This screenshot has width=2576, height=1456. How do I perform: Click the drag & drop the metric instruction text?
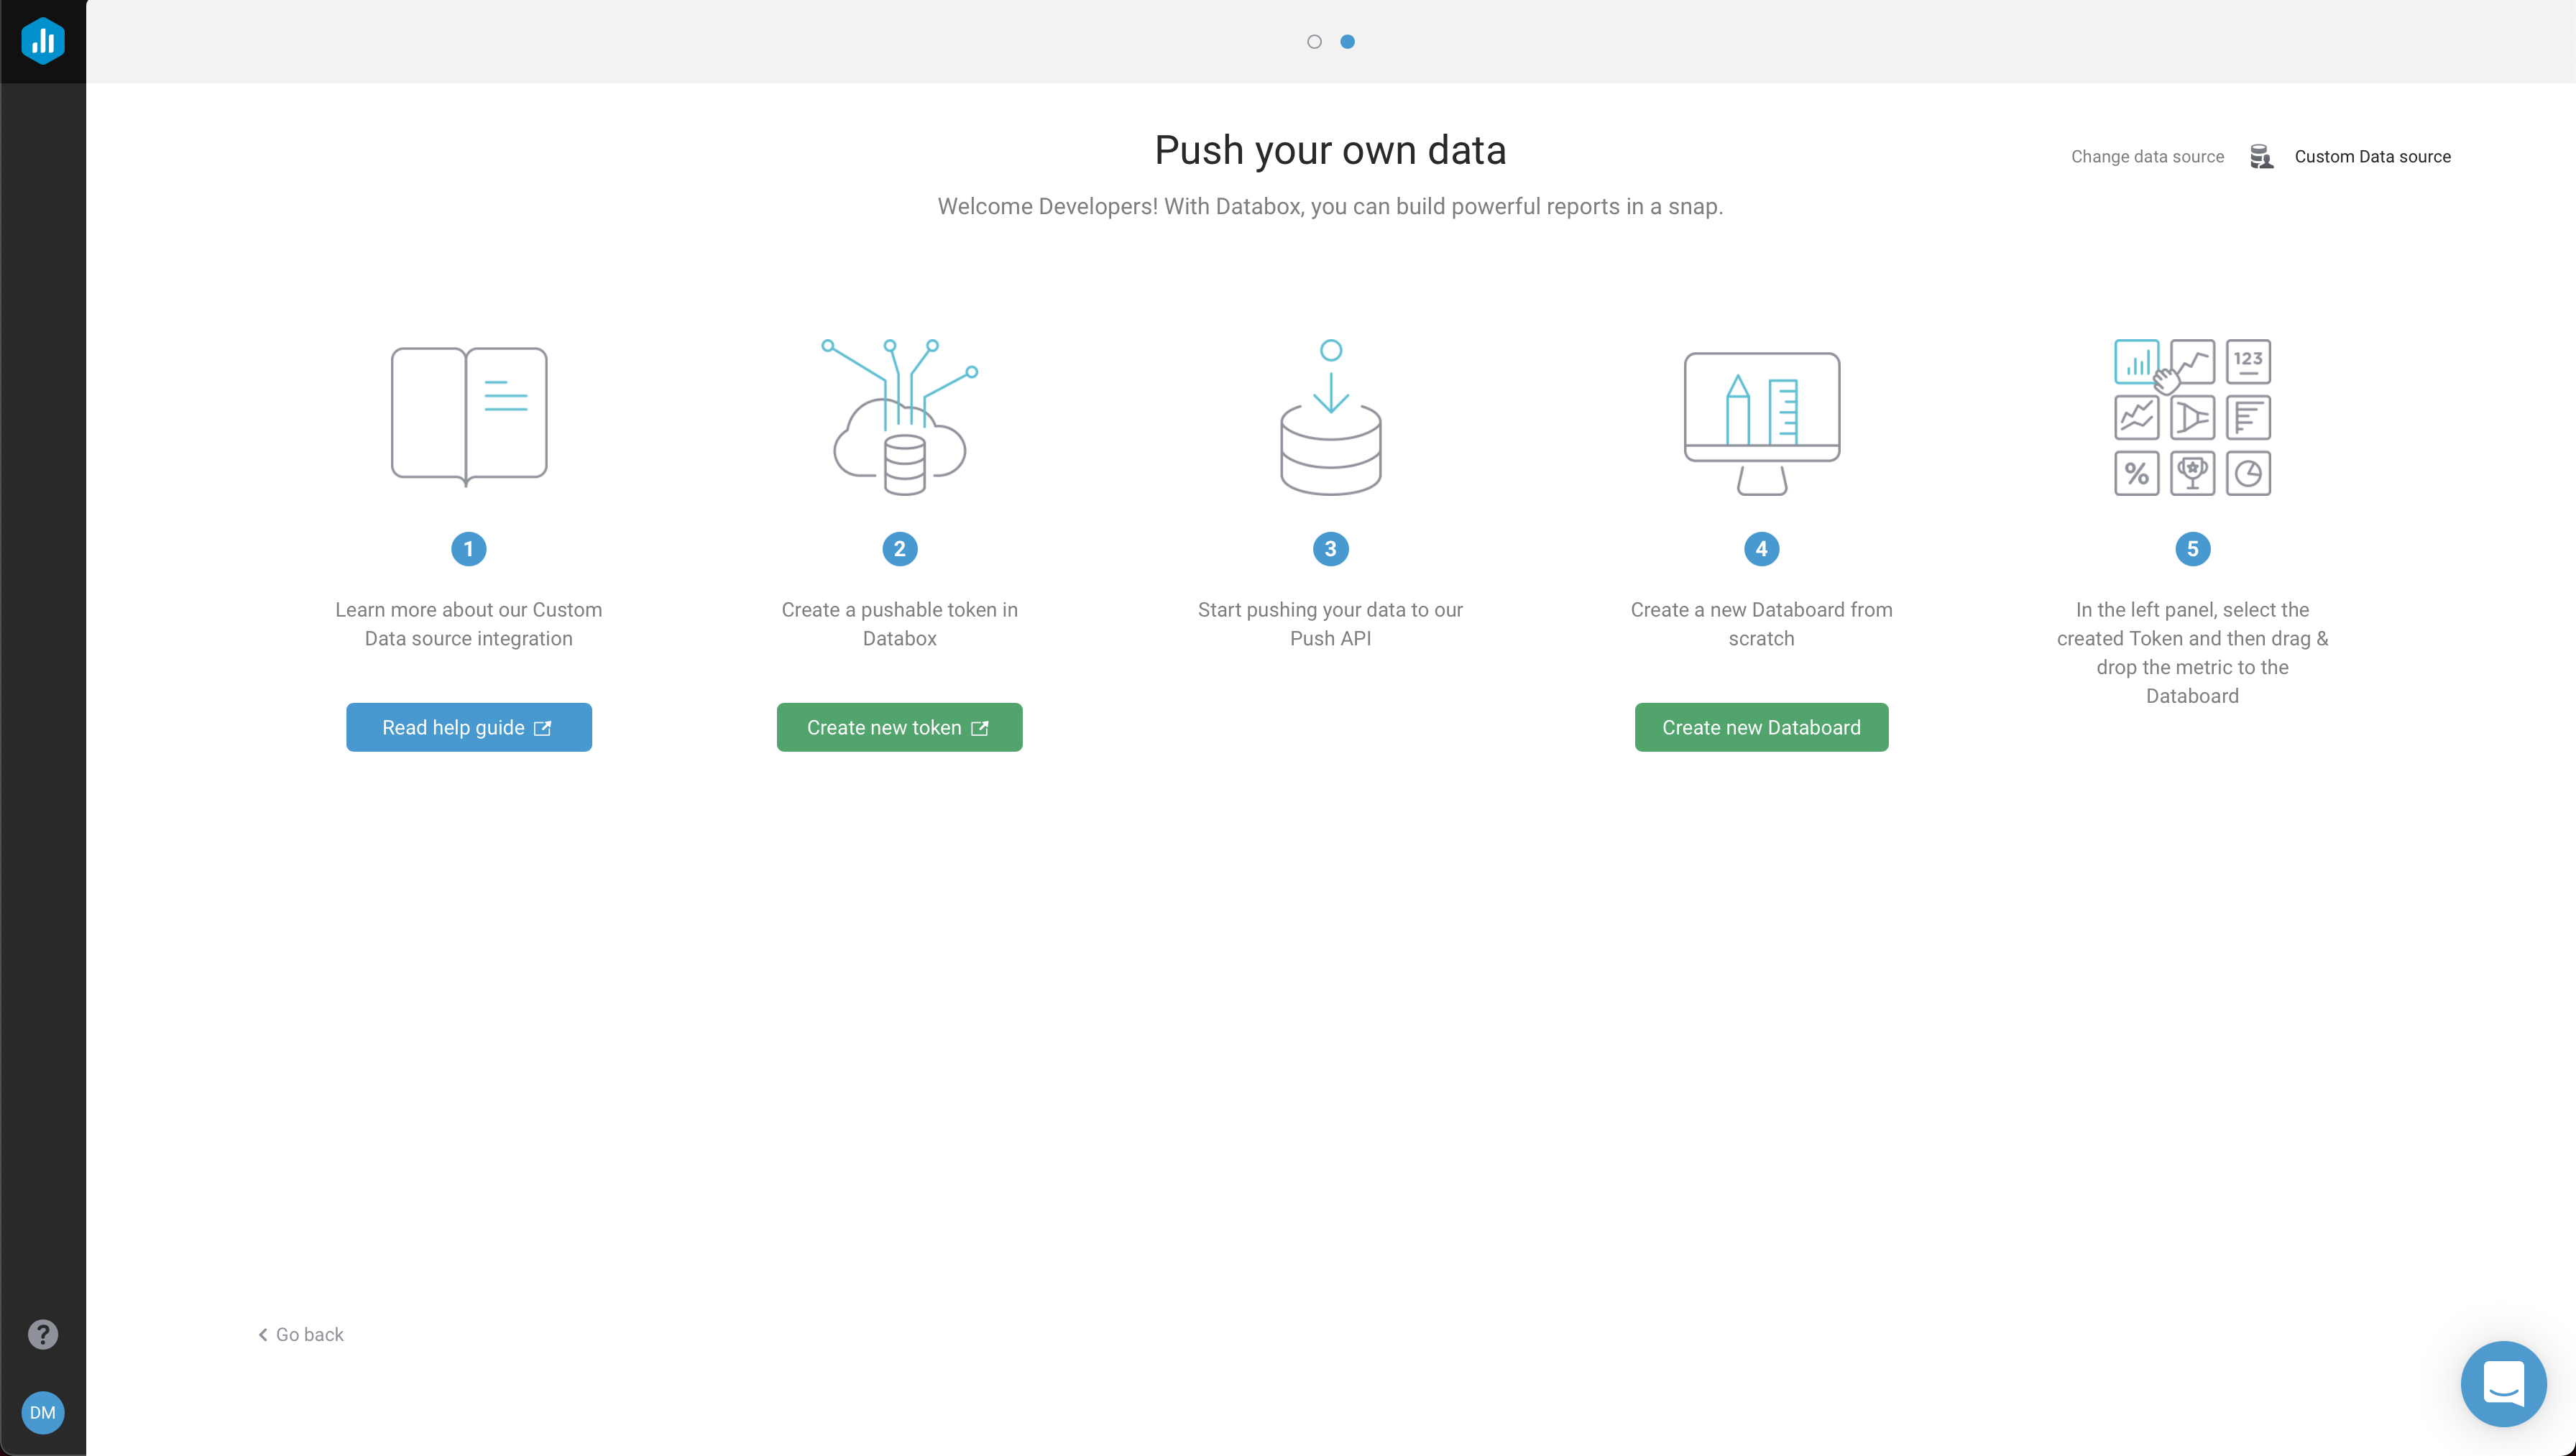2192,652
